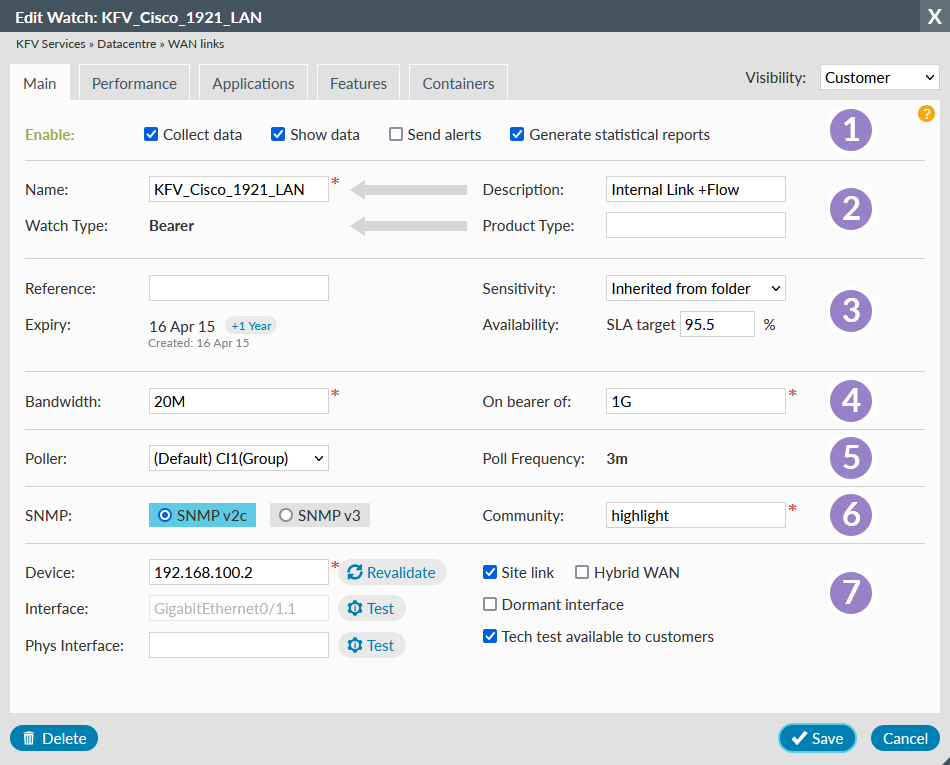Click the orange help question mark icon

coord(926,114)
